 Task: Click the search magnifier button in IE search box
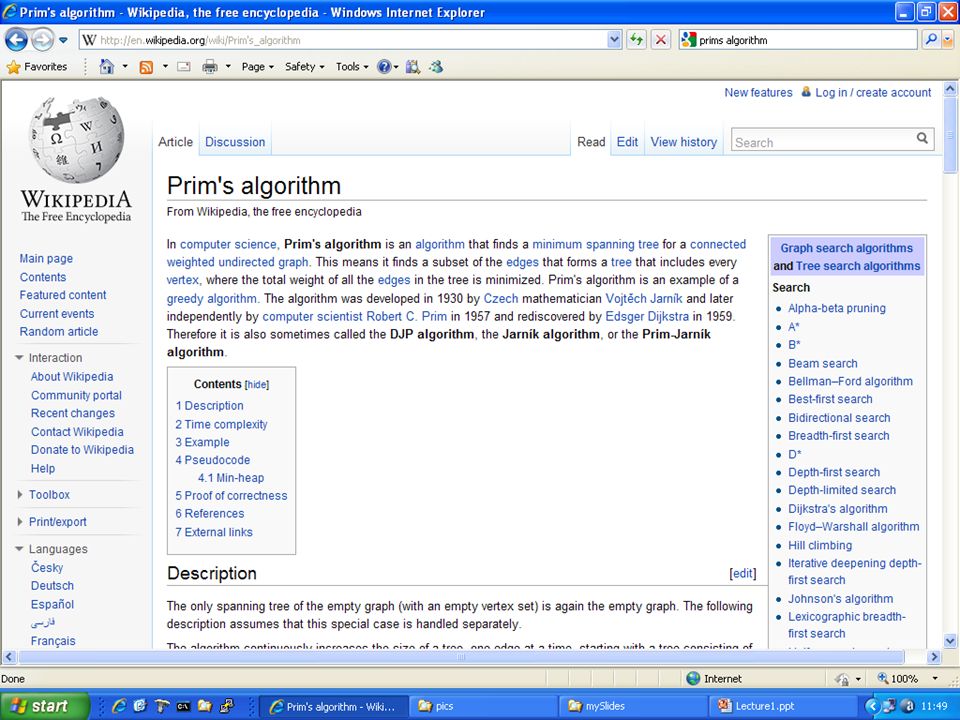click(931, 40)
